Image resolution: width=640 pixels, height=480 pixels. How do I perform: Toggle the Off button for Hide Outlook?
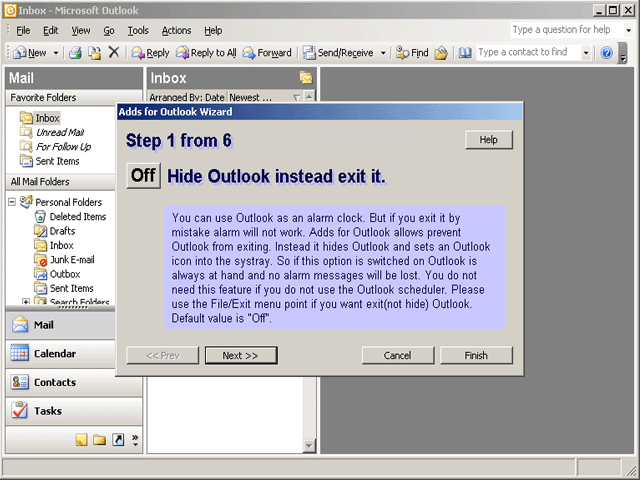(x=143, y=176)
